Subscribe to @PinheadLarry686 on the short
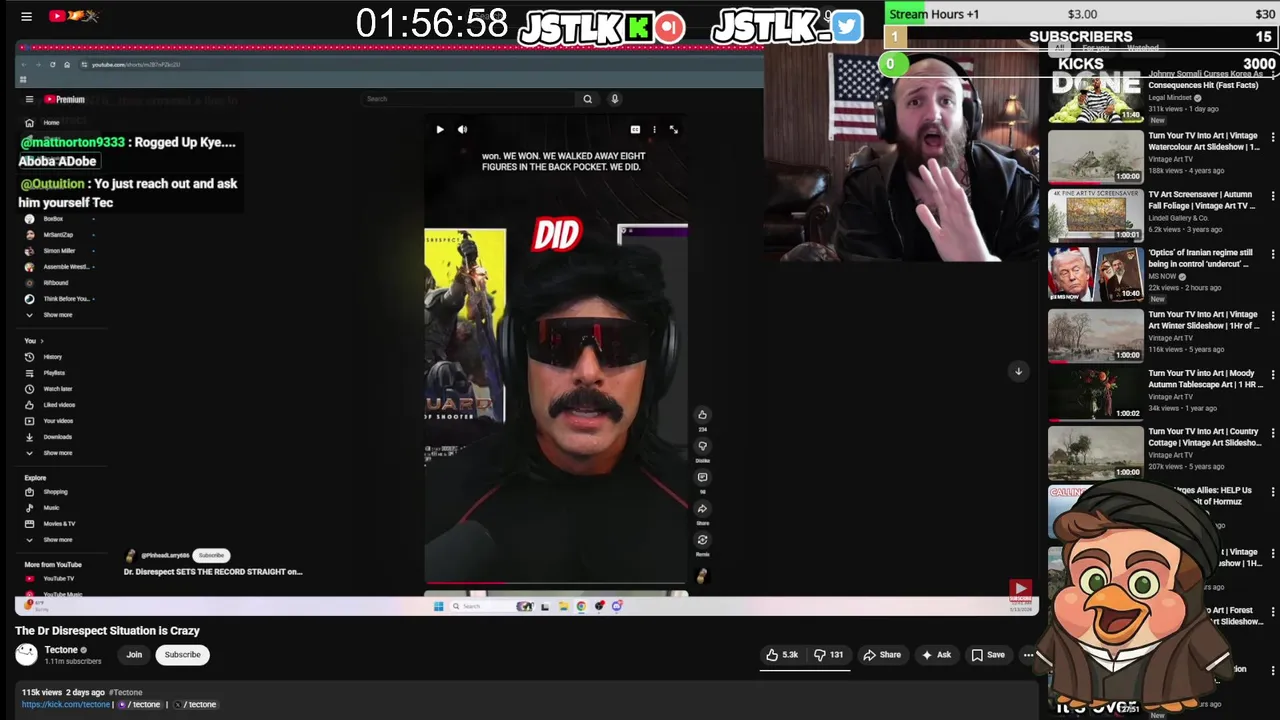The width and height of the screenshot is (1280, 720). click(211, 555)
